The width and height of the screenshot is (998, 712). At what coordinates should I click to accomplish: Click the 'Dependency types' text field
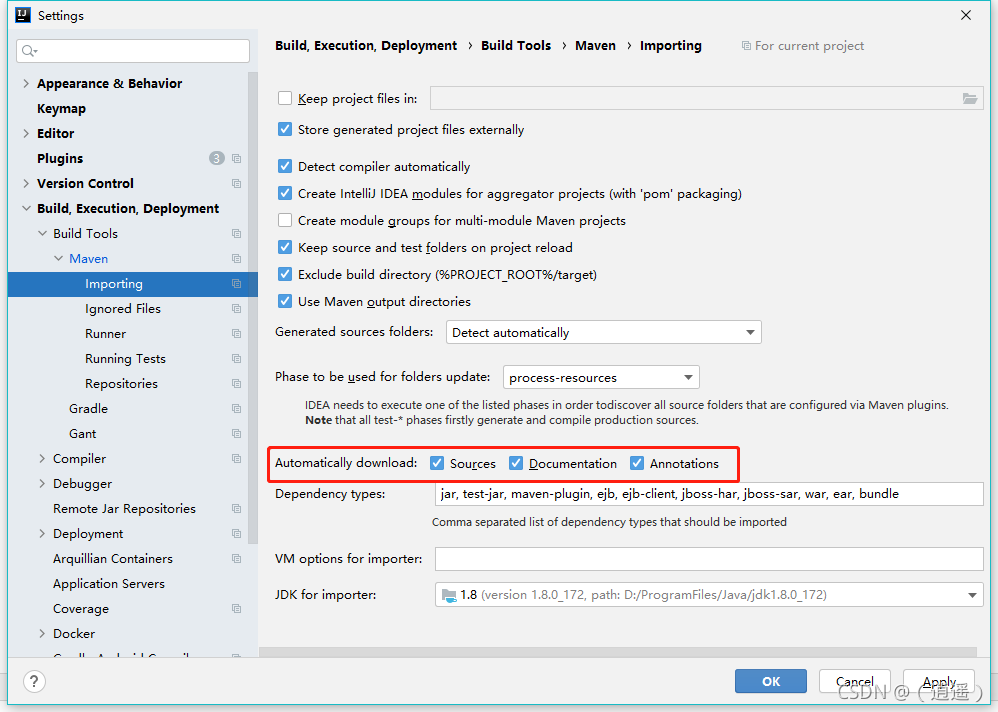click(709, 494)
